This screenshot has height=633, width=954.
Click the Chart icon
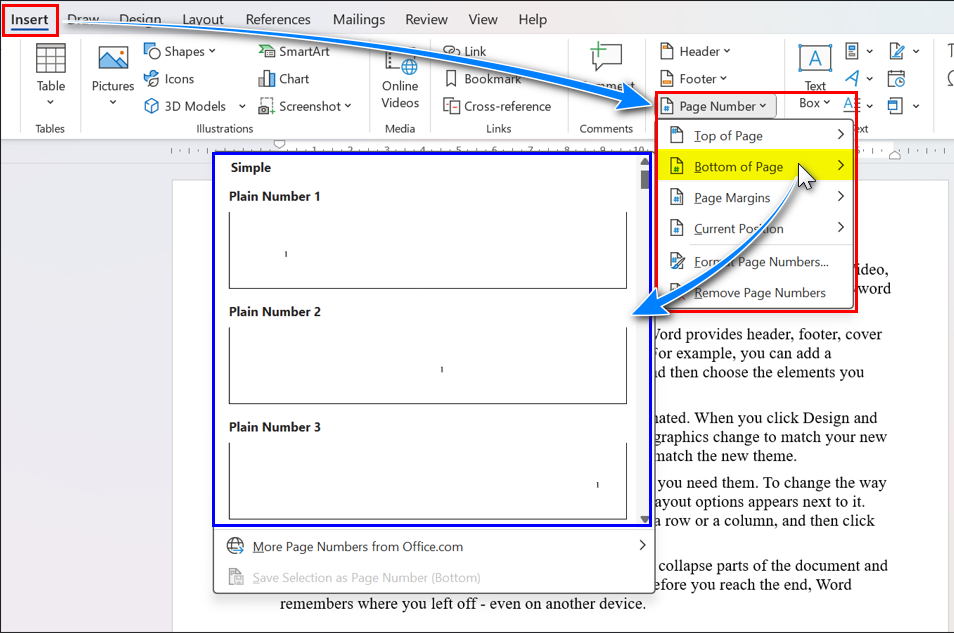click(x=284, y=79)
